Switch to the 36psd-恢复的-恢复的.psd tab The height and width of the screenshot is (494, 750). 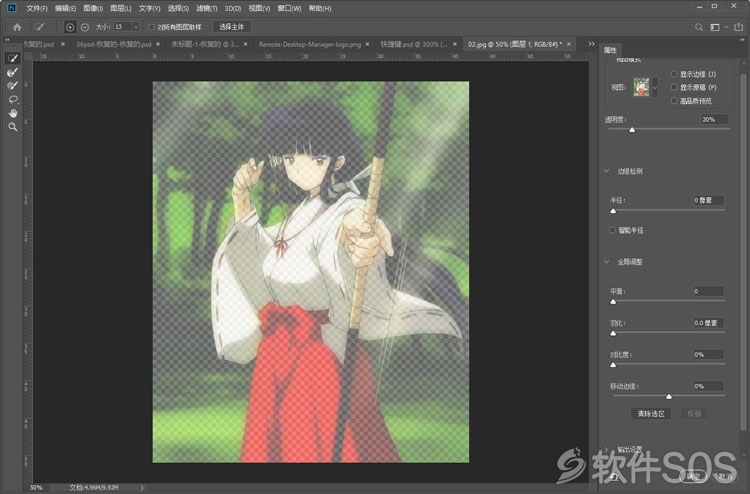pyautogui.click(x=114, y=44)
